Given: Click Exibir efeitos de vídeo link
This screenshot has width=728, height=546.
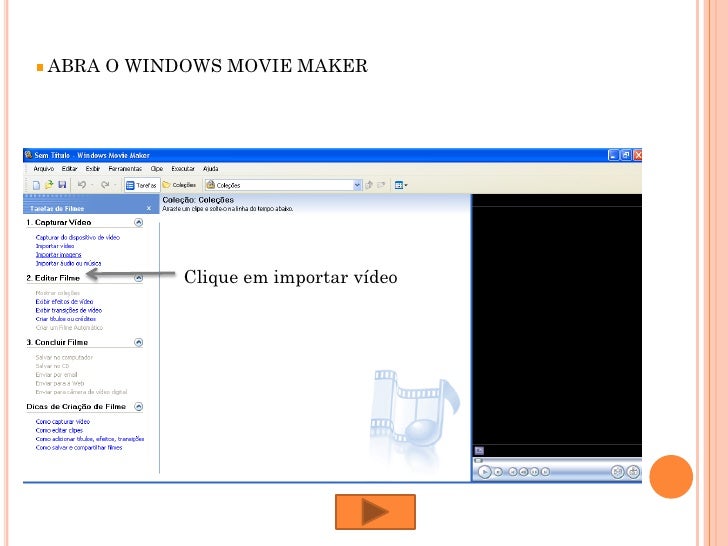Looking at the screenshot, I should point(64,301).
